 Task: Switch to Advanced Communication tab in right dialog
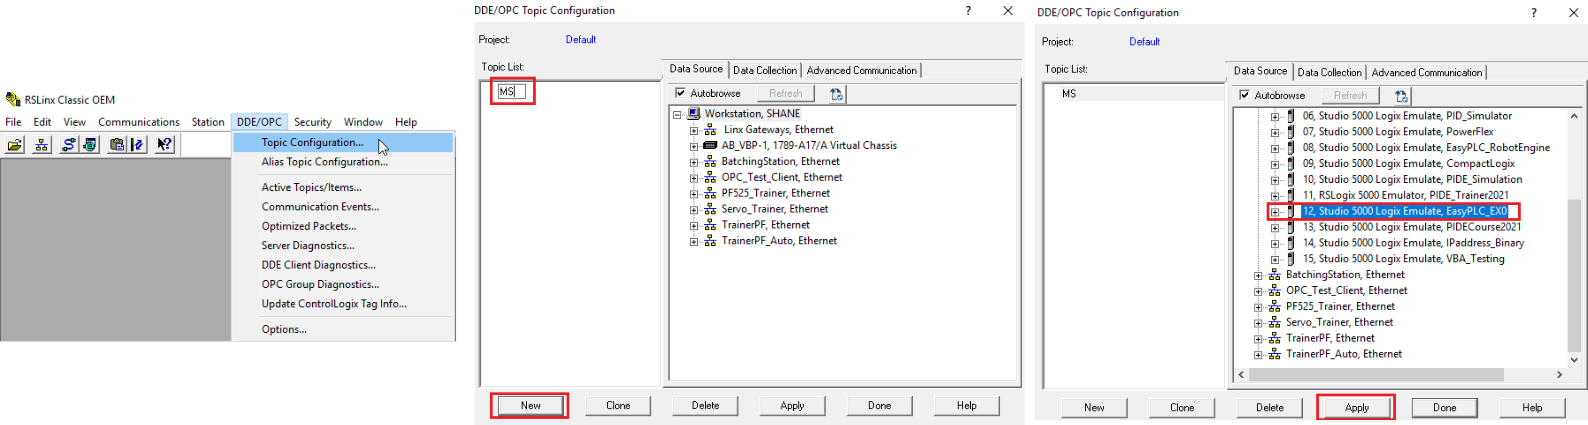(x=1427, y=72)
